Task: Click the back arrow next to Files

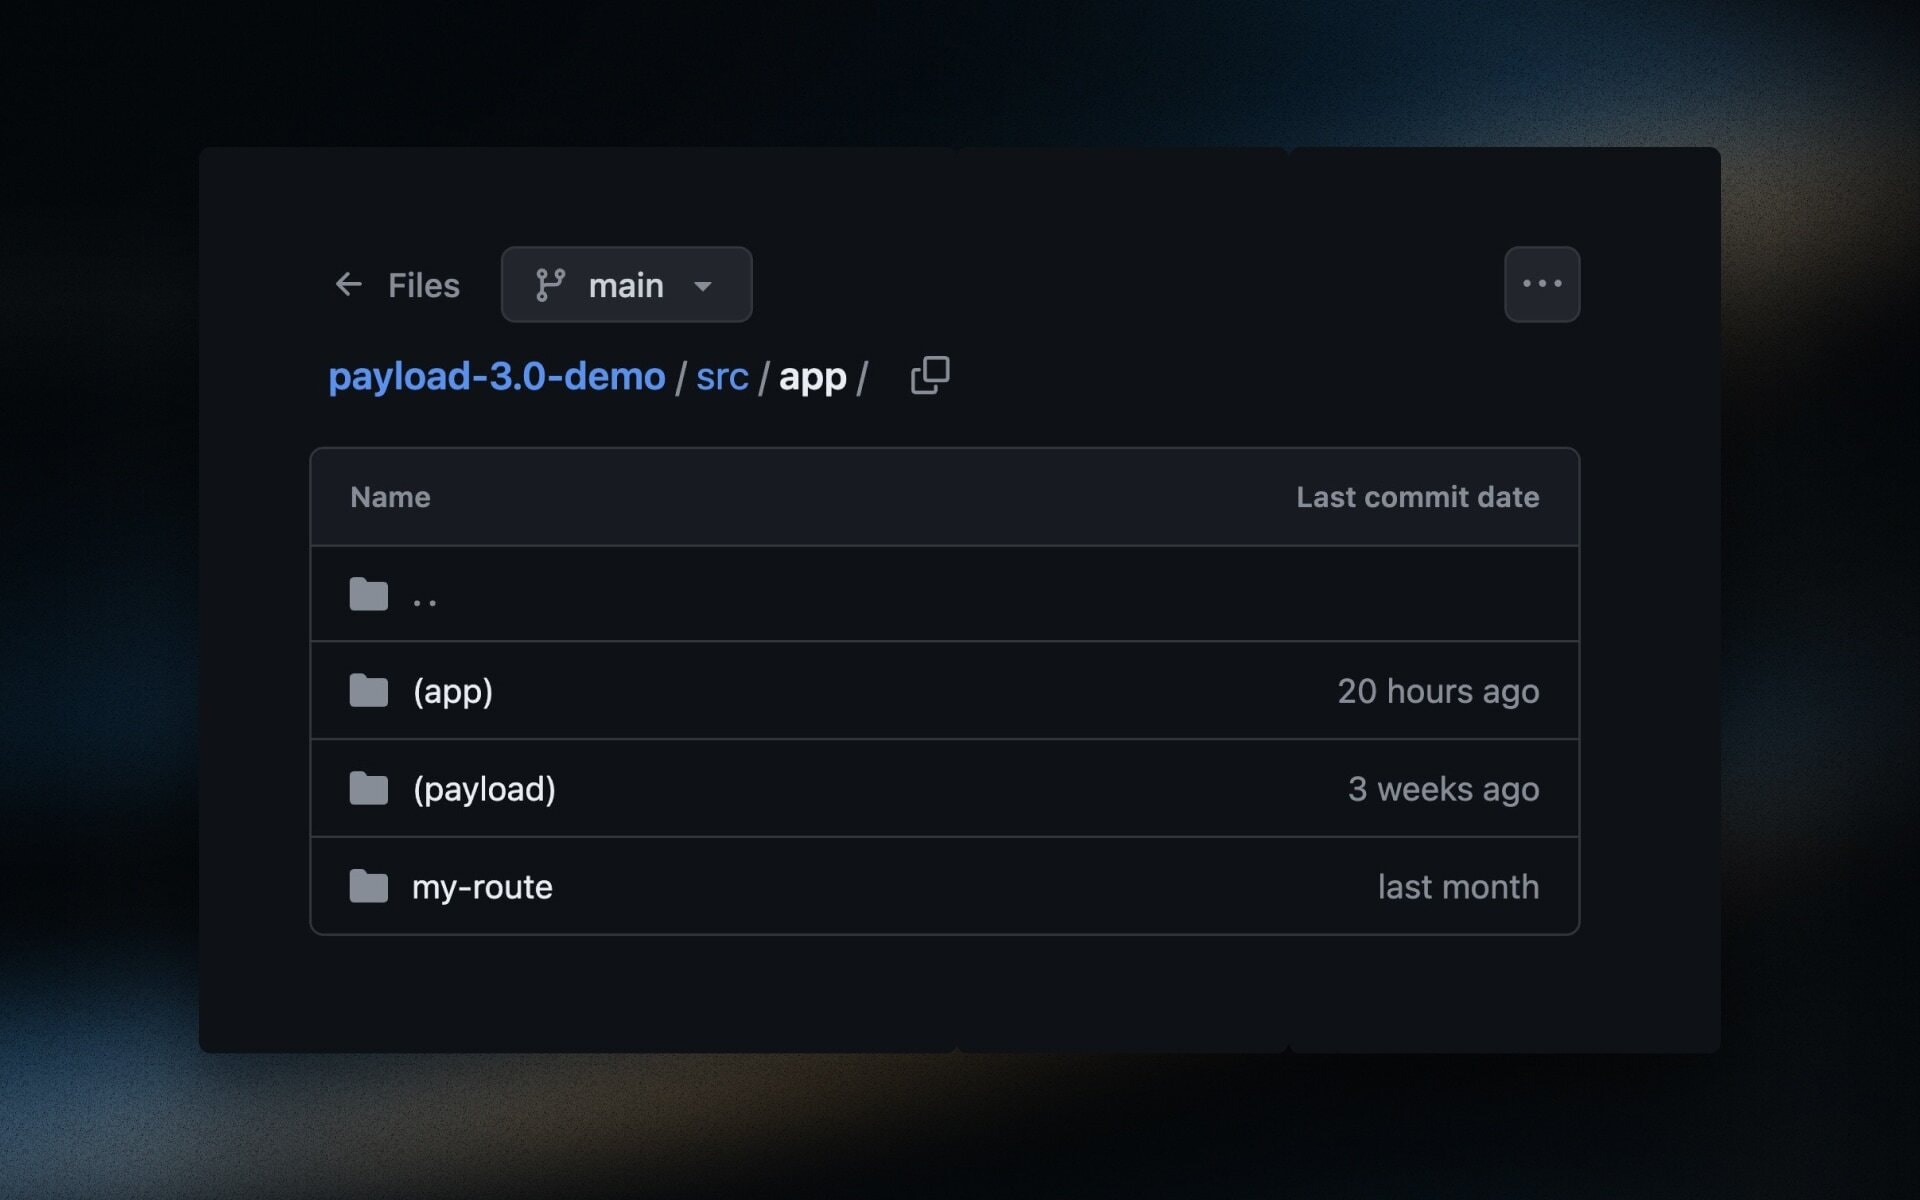Action: [348, 285]
